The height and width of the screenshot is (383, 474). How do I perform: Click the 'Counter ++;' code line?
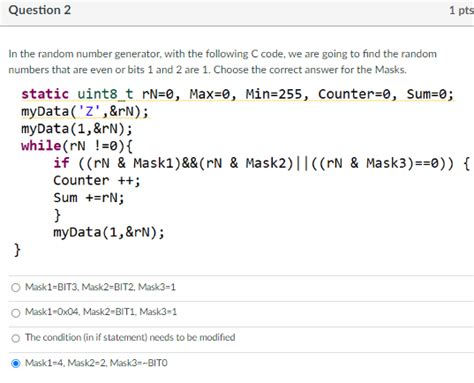point(97,180)
